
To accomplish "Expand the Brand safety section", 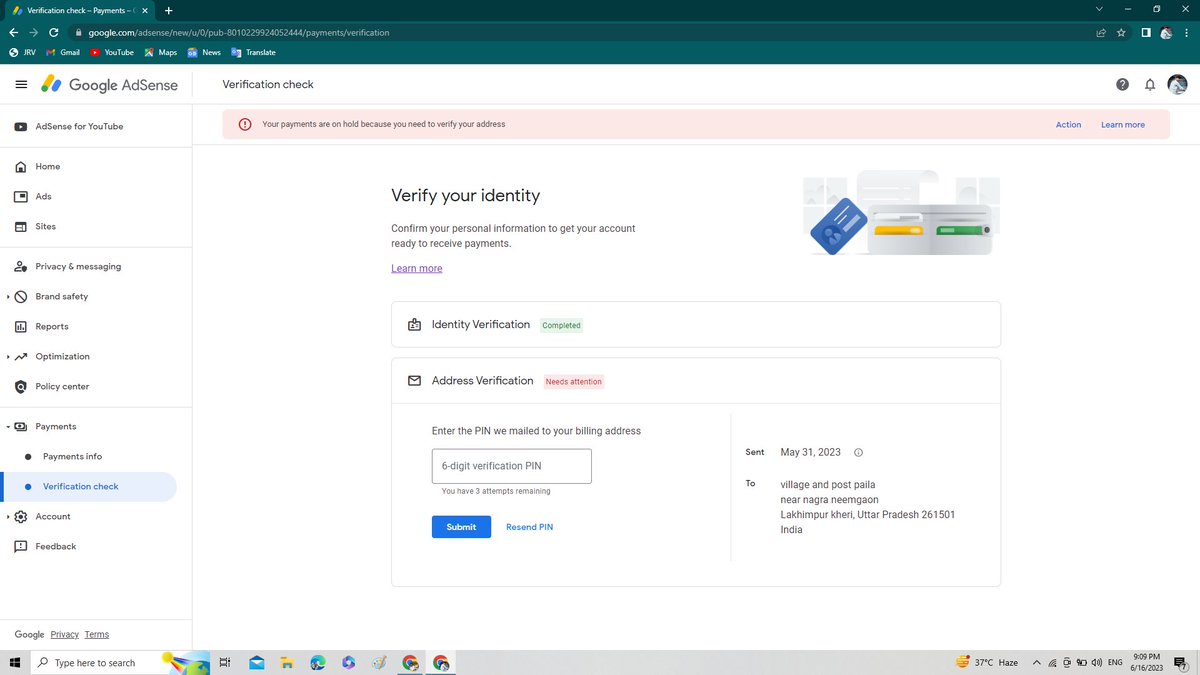I will 8,297.
